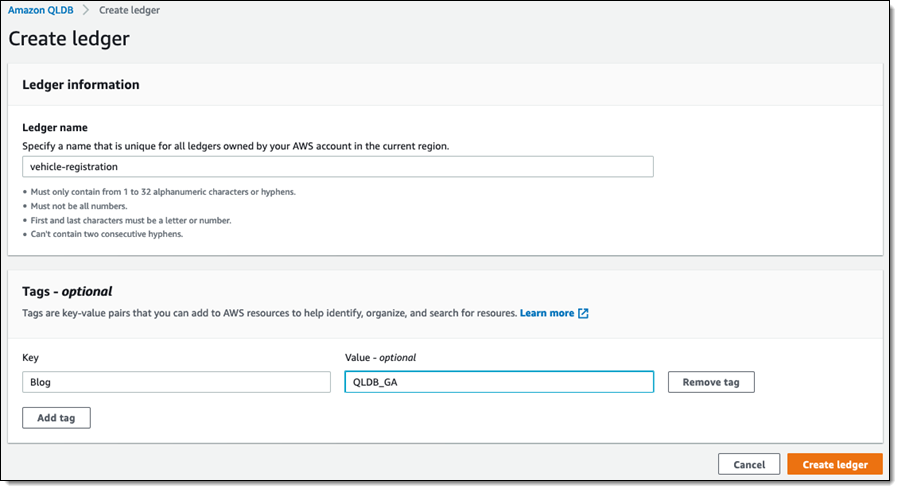The height and width of the screenshot is (491, 900).
Task: Select the Ledger information section header
Action: 81,85
